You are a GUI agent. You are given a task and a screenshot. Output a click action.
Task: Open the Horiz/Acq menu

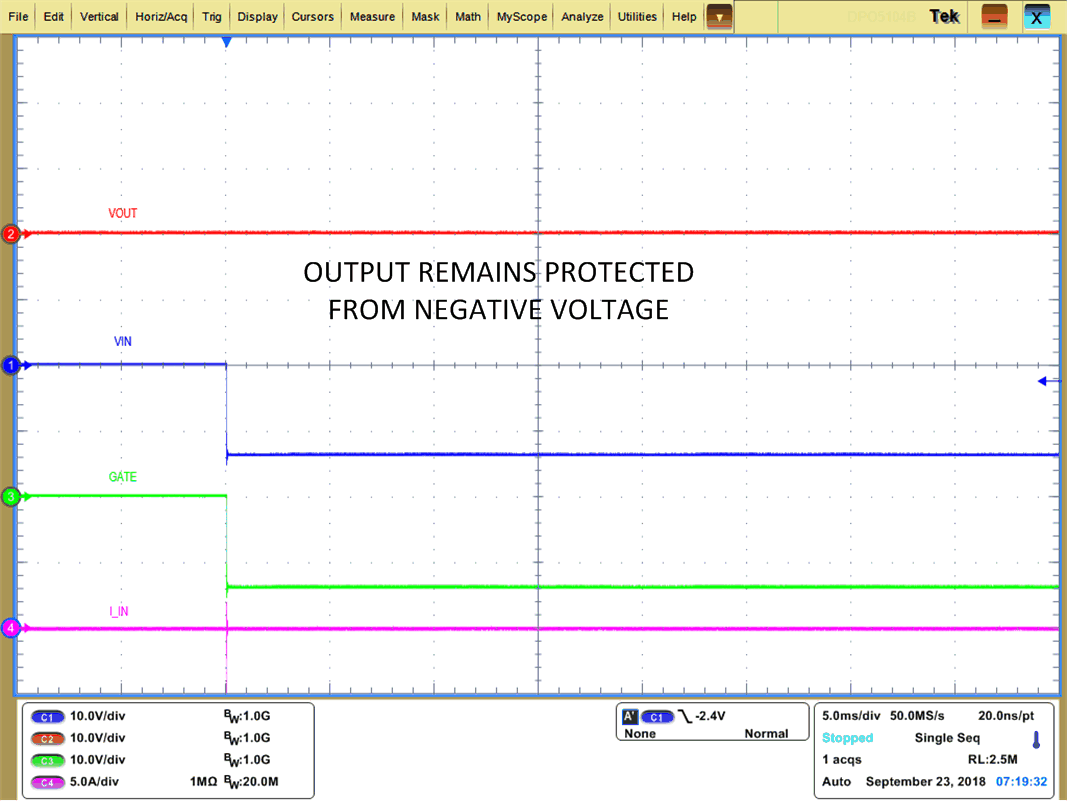tap(161, 17)
